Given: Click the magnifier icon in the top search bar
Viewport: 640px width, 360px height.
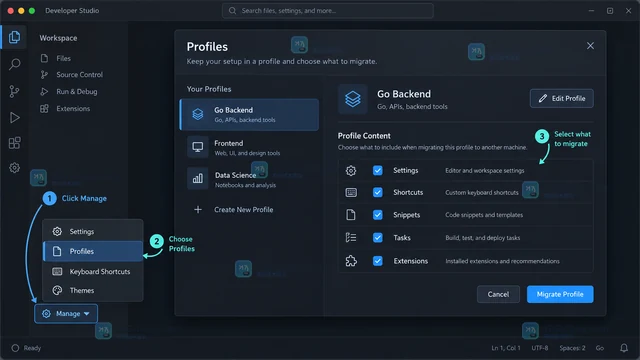Looking at the screenshot, I should 232,11.
